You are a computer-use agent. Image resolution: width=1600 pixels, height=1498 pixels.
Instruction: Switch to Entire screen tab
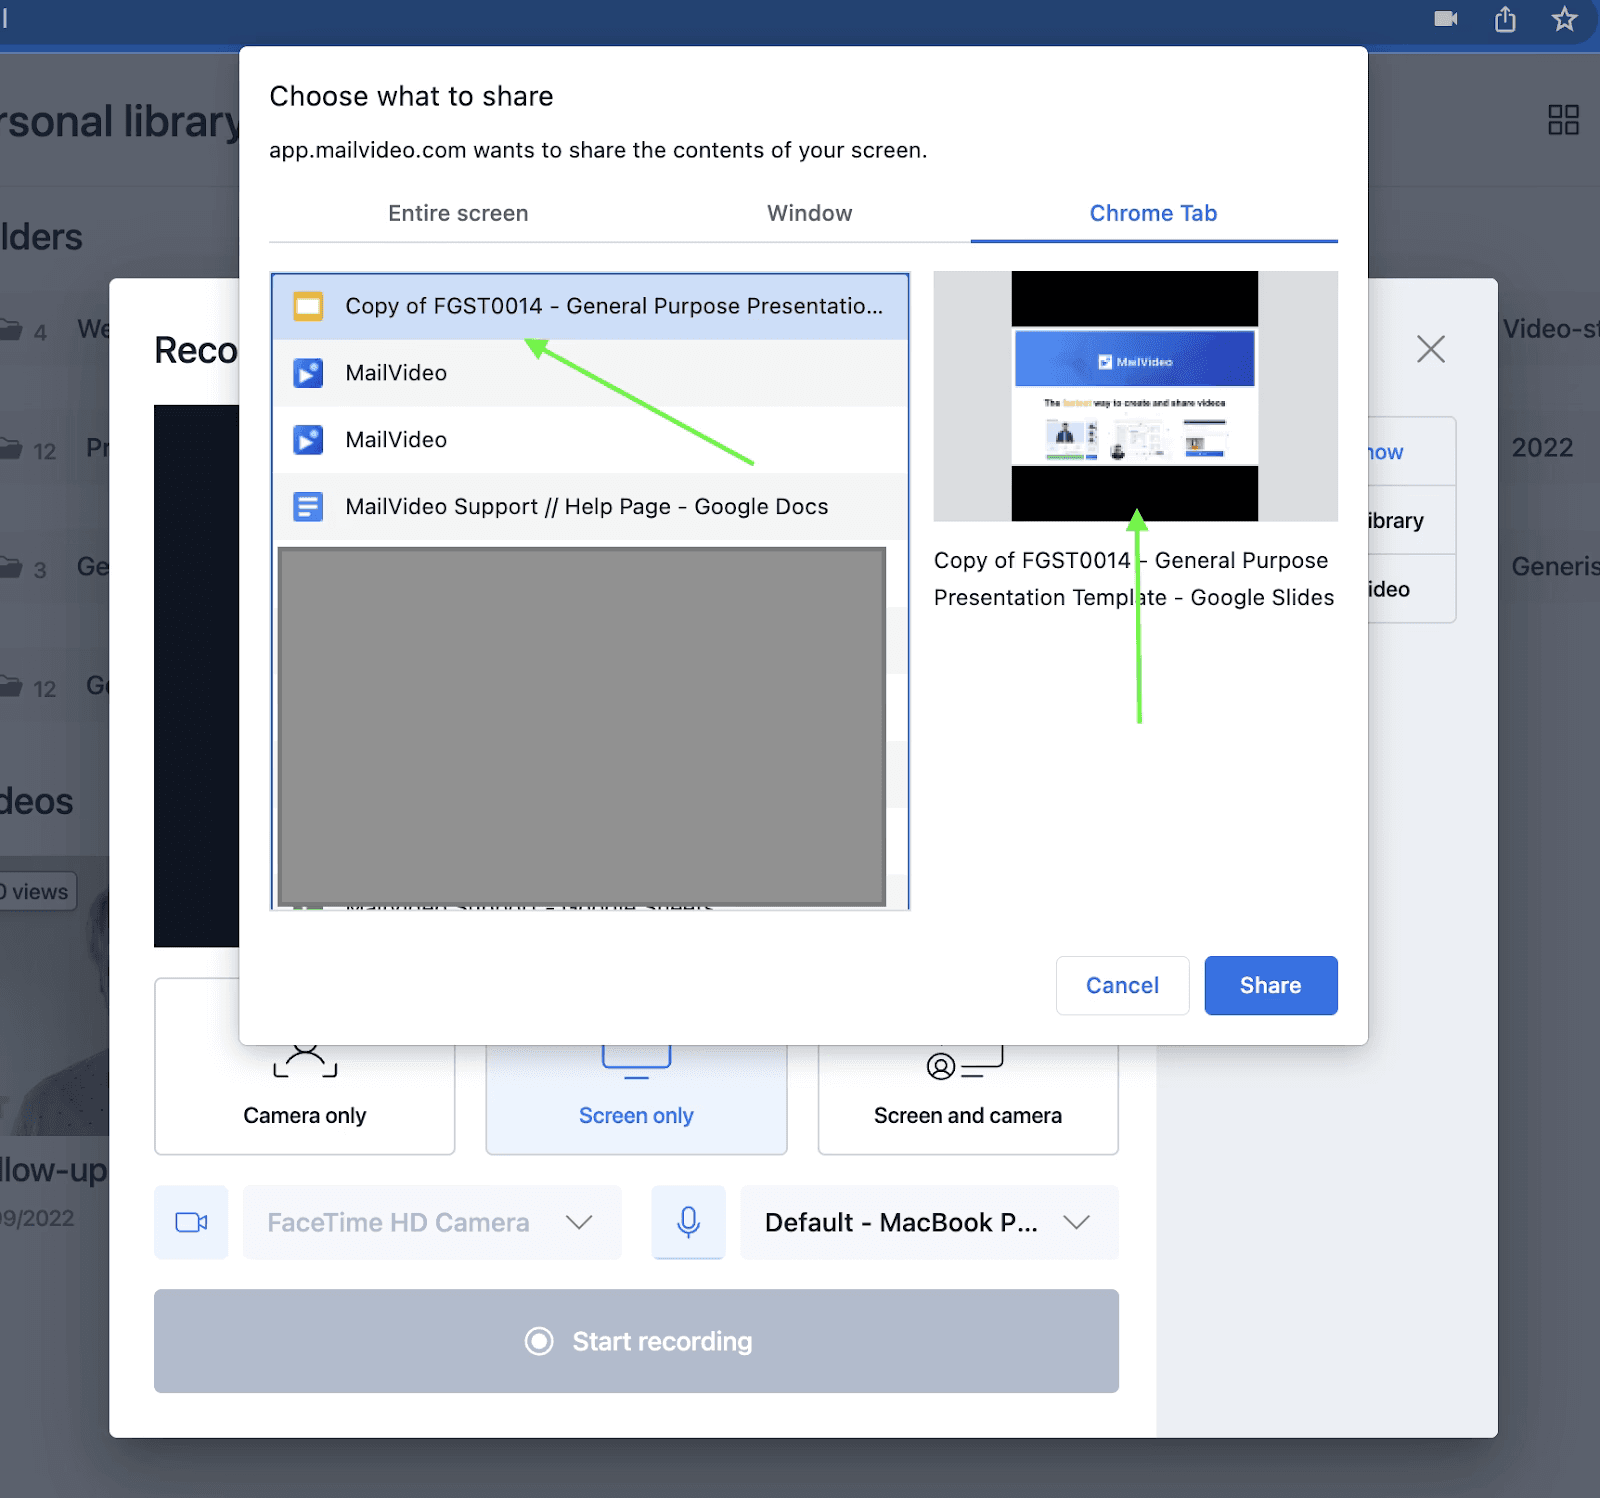pos(458,213)
